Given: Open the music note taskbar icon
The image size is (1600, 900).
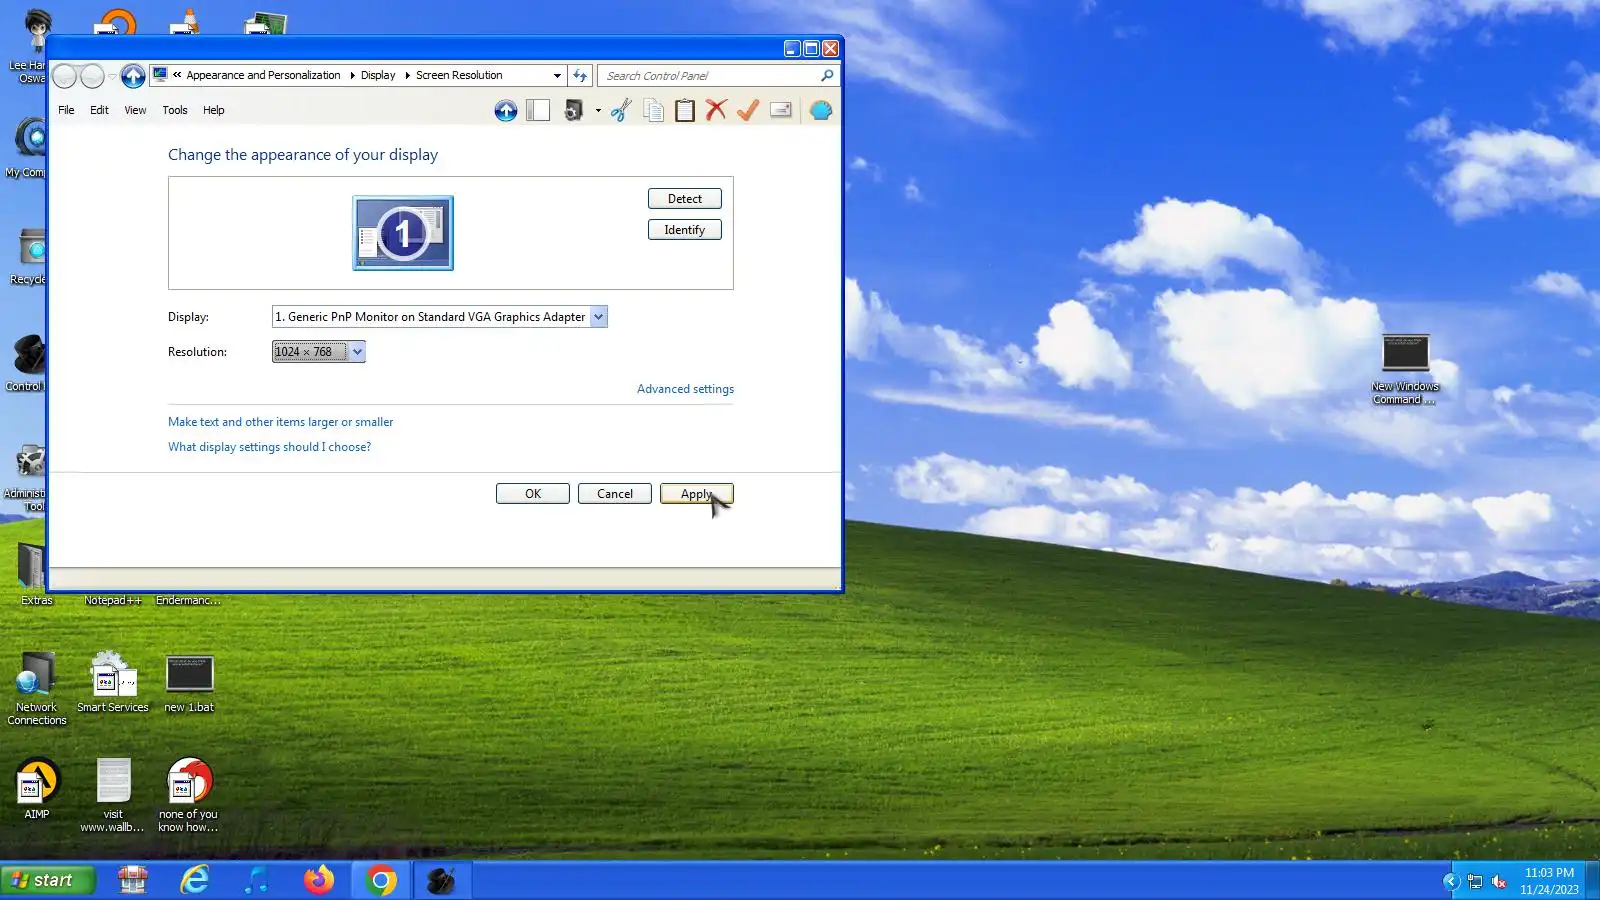Looking at the screenshot, I should click(257, 880).
